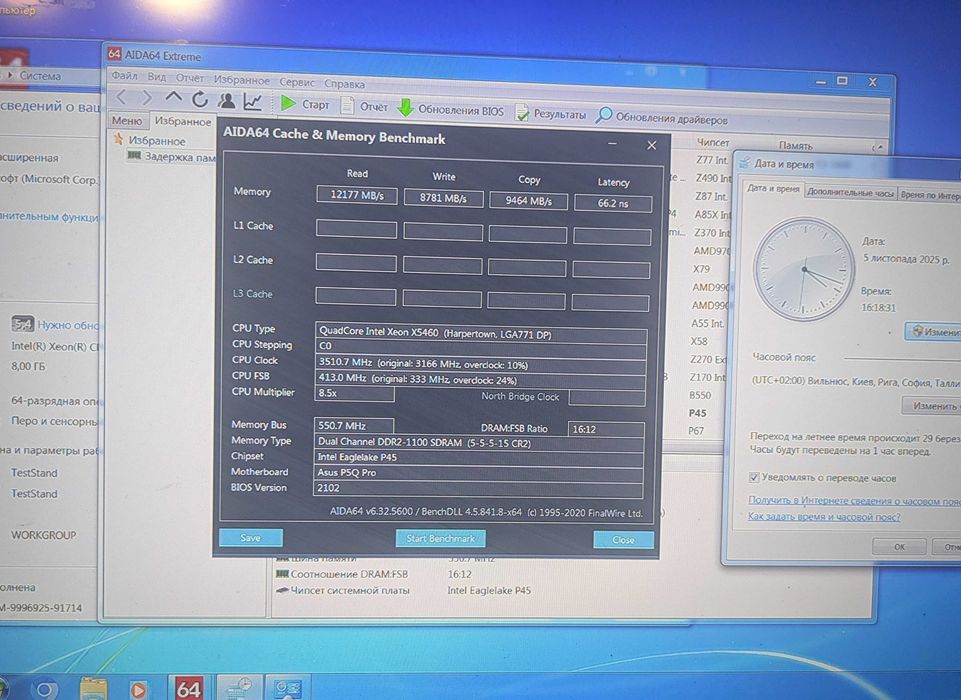The width and height of the screenshot is (961, 700).
Task: Click the user profile icon in AIDA64 toolbar
Action: coord(226,101)
